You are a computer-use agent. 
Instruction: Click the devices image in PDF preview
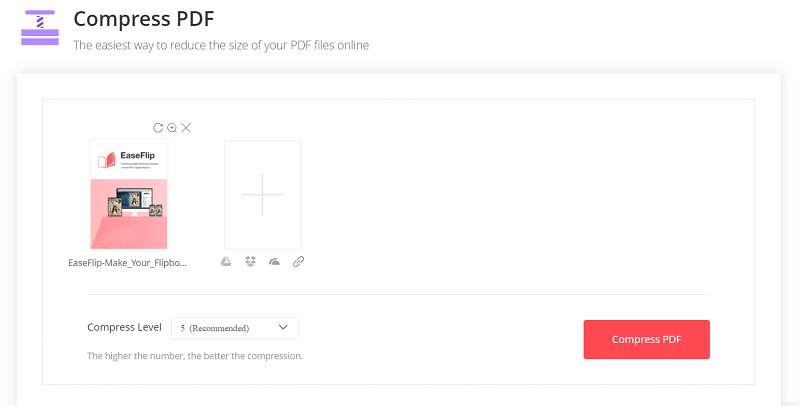click(x=133, y=202)
